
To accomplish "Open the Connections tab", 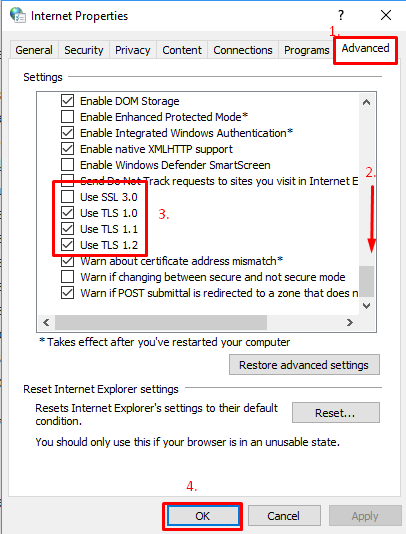I will point(243,50).
